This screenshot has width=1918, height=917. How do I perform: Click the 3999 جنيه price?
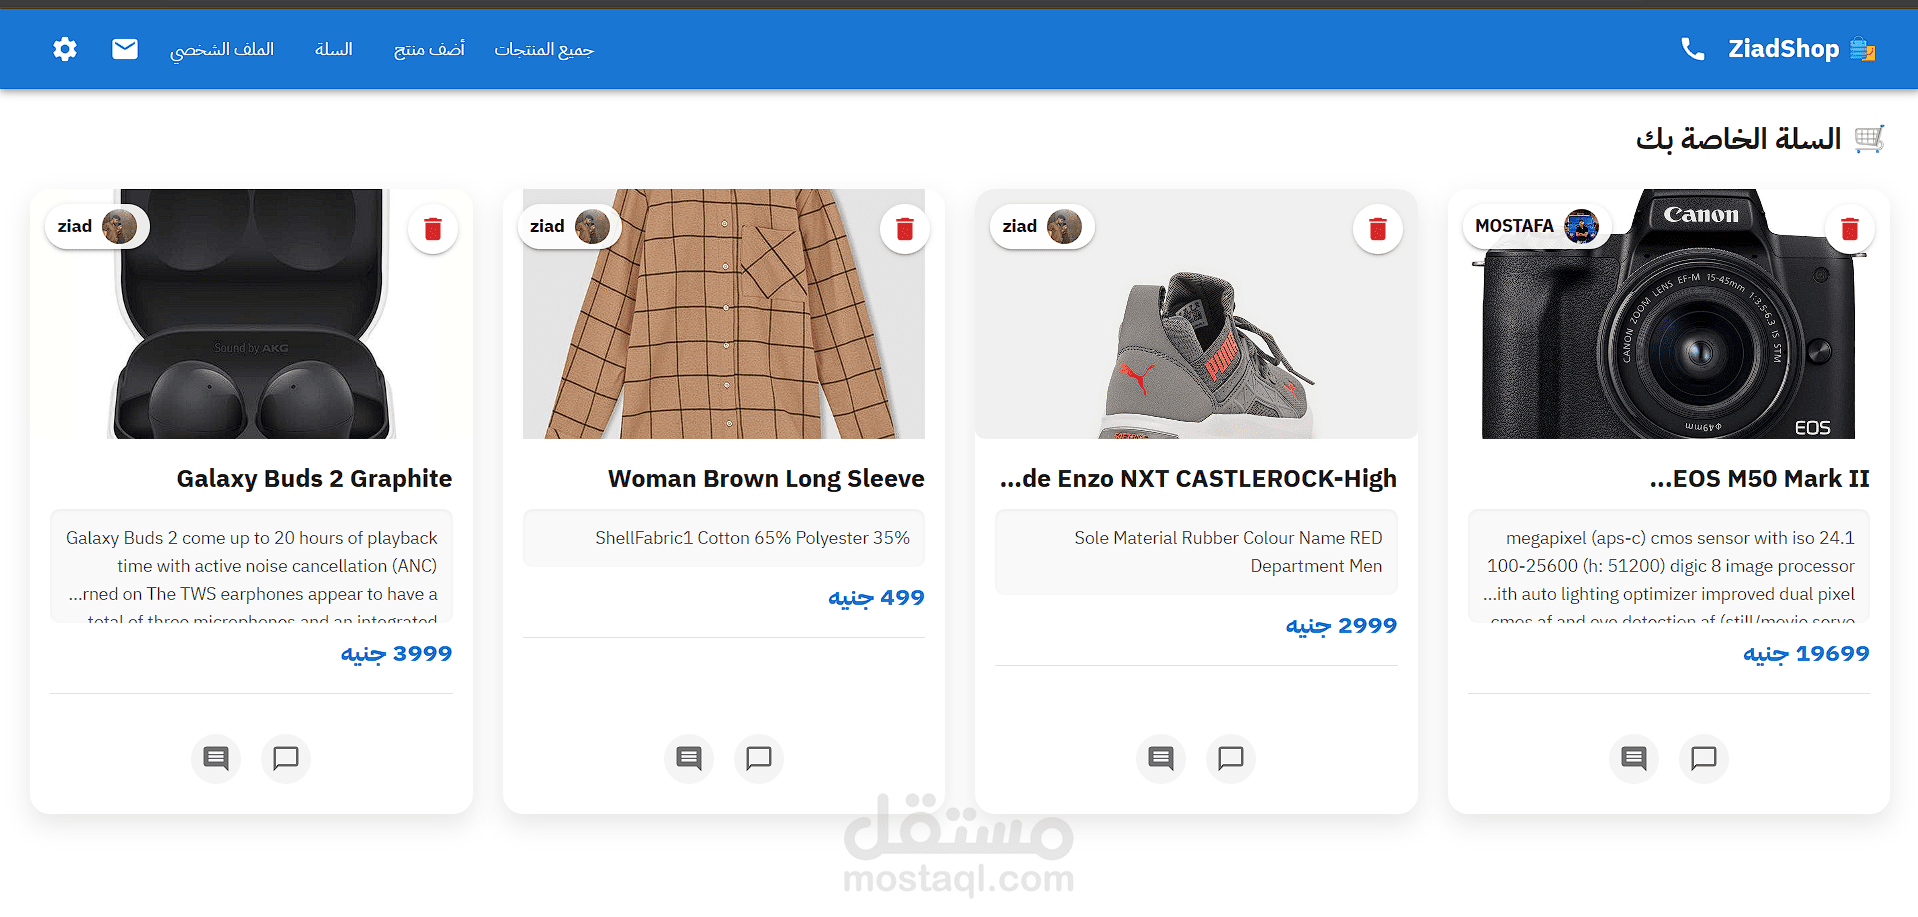[x=396, y=654]
